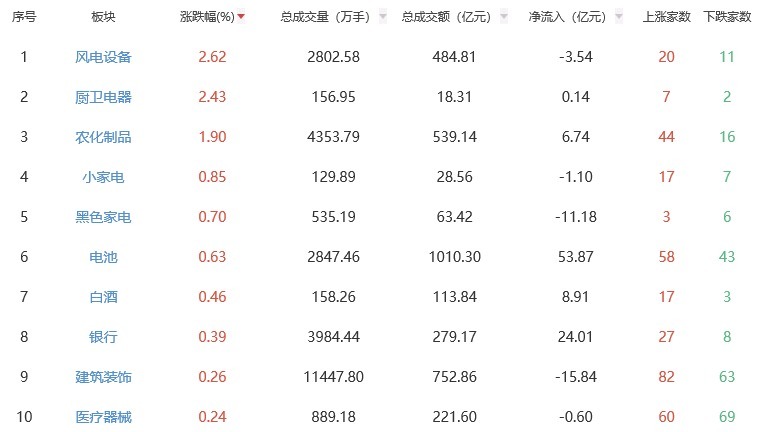Click the 板块 column header
Screen dimensions: 763x432
pos(103,17)
